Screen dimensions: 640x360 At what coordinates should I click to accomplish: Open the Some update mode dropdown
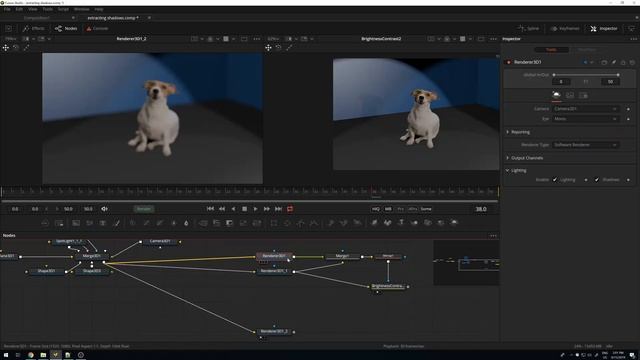426,209
